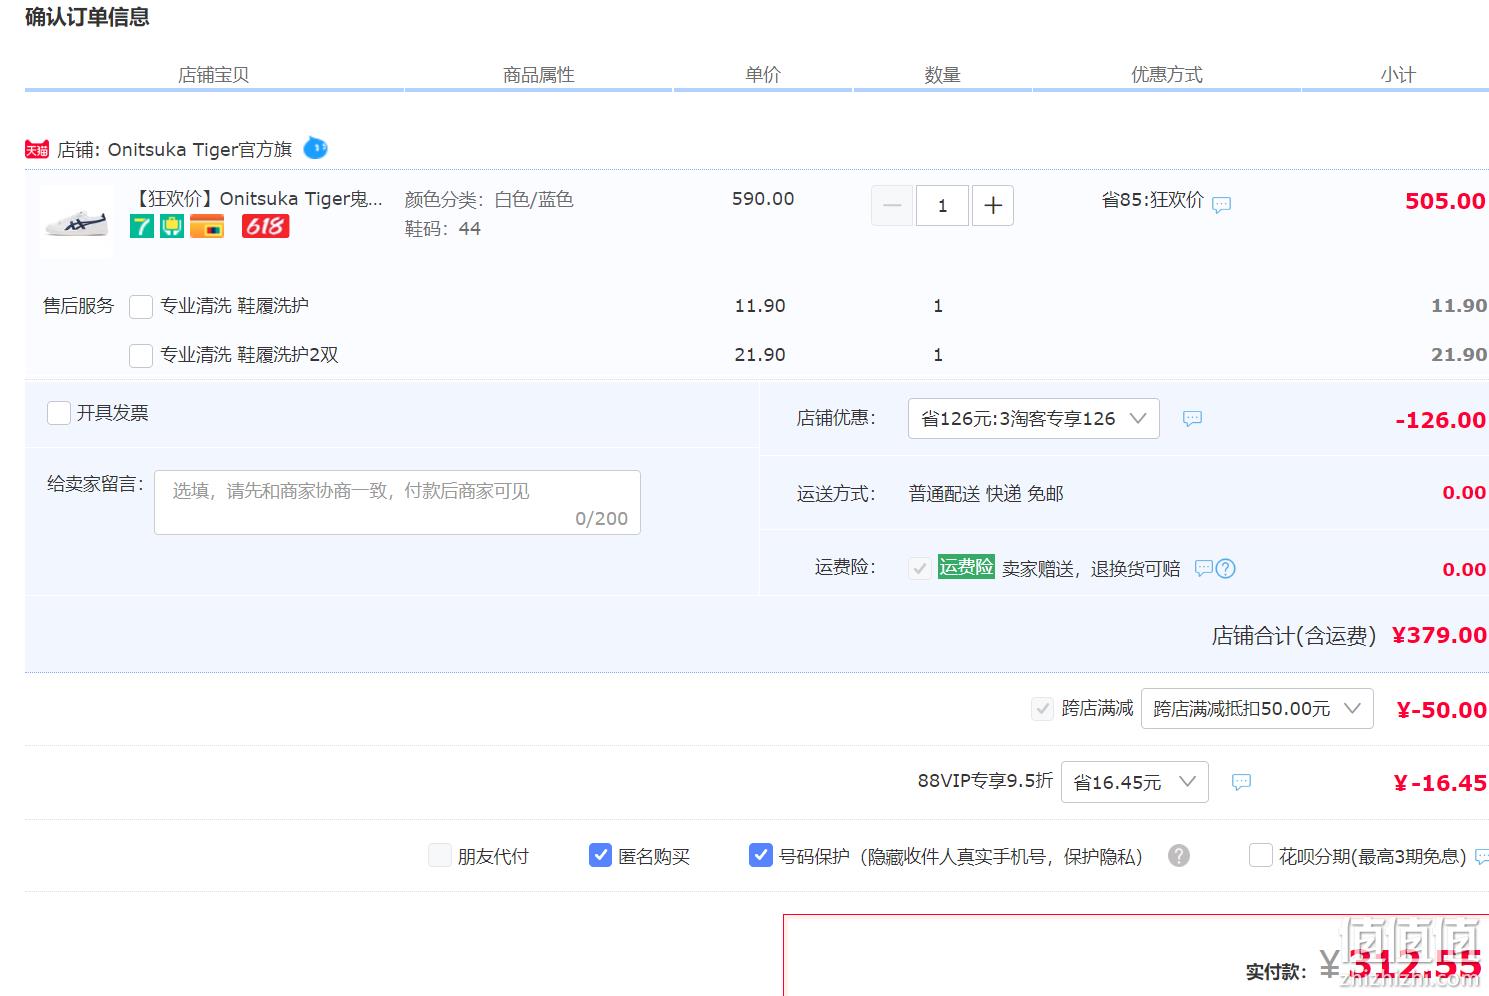Image resolution: width=1489 pixels, height=996 pixels.
Task: Click the red subtotal 505.00
Action: [1445, 201]
